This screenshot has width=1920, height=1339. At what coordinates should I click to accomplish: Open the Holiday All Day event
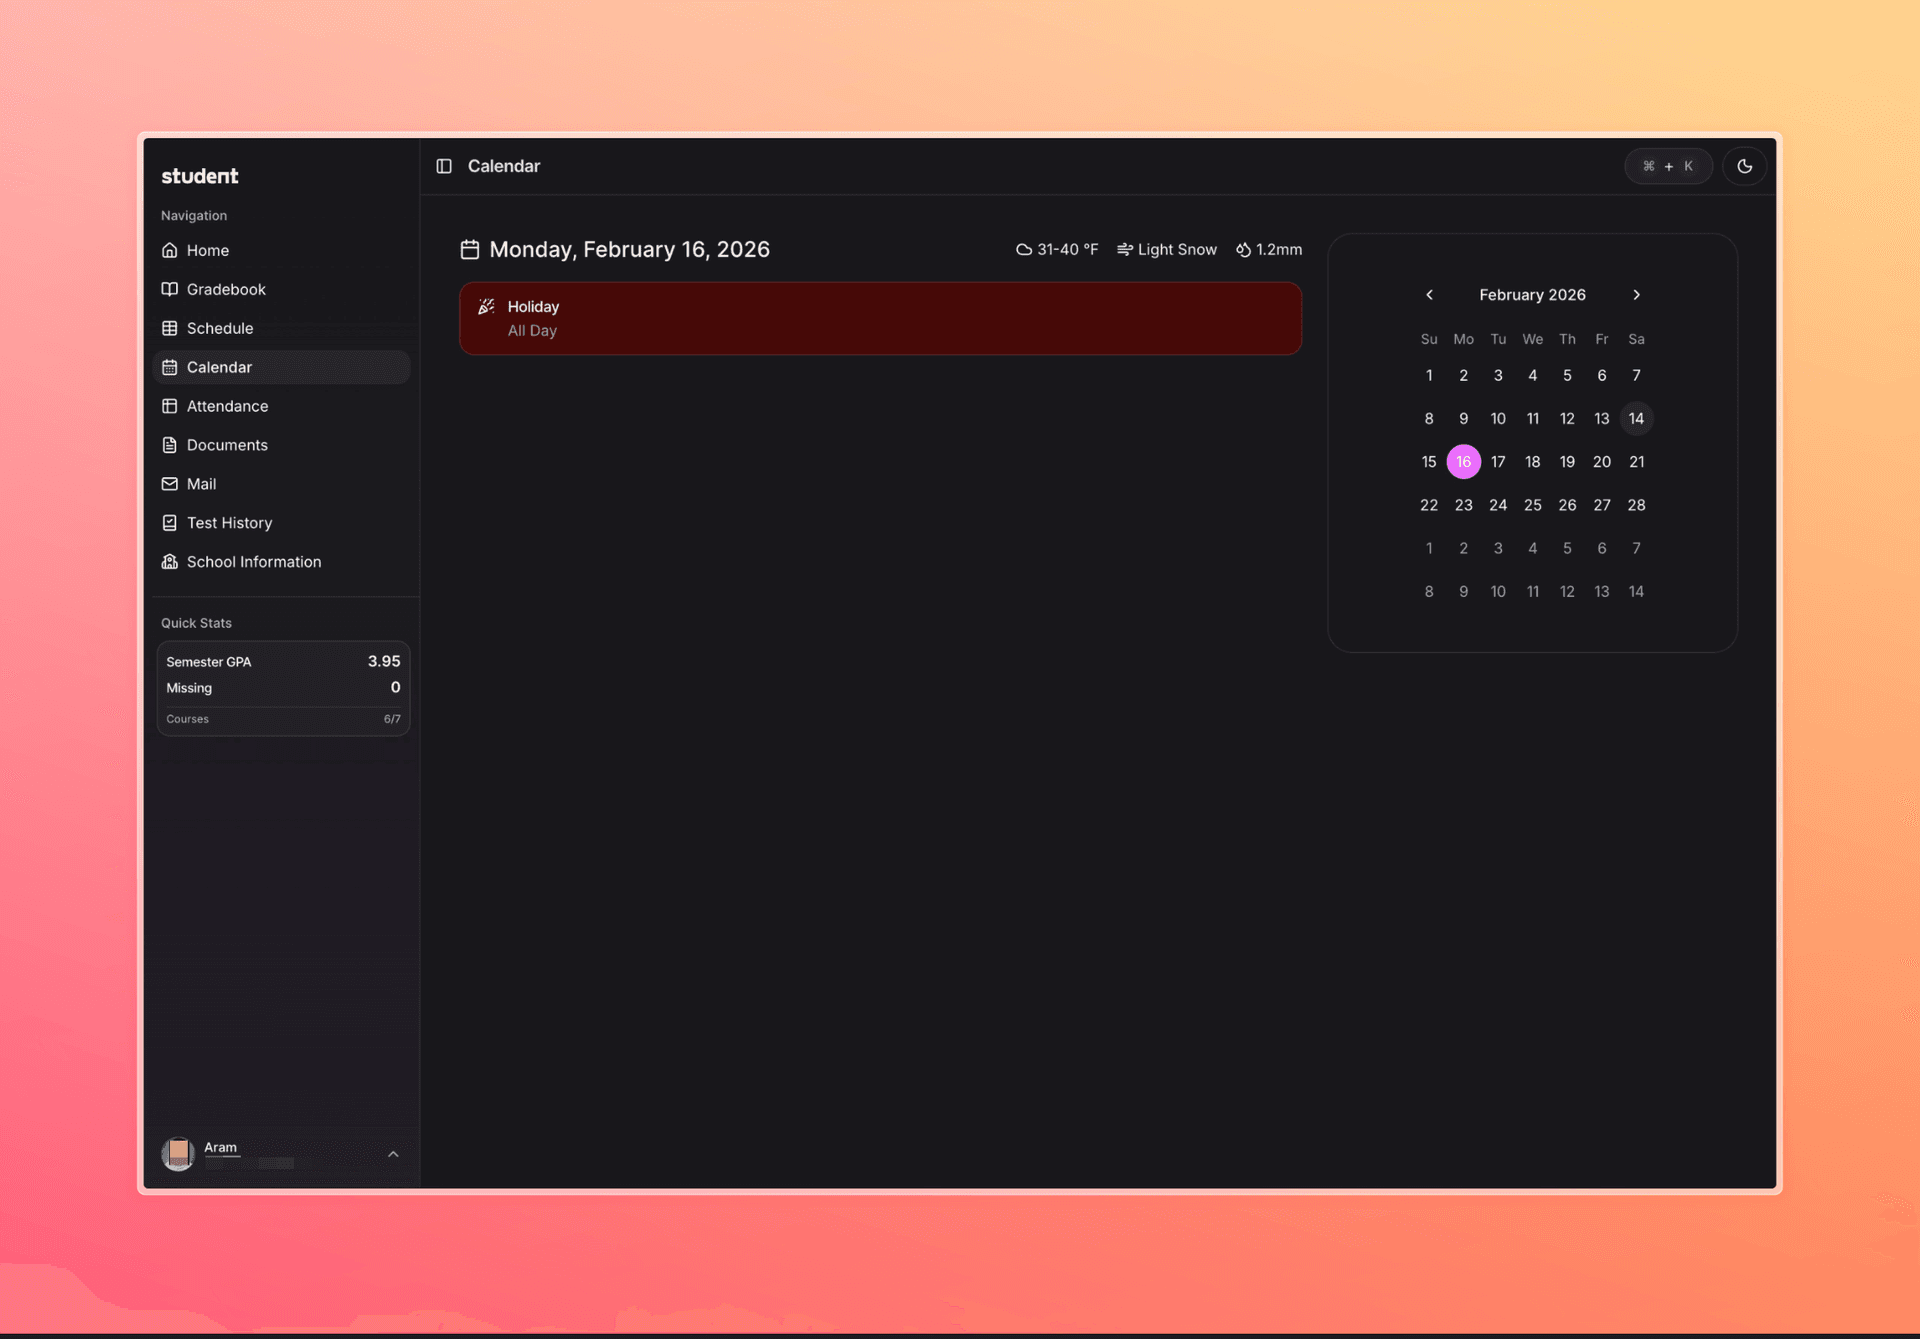click(880, 318)
